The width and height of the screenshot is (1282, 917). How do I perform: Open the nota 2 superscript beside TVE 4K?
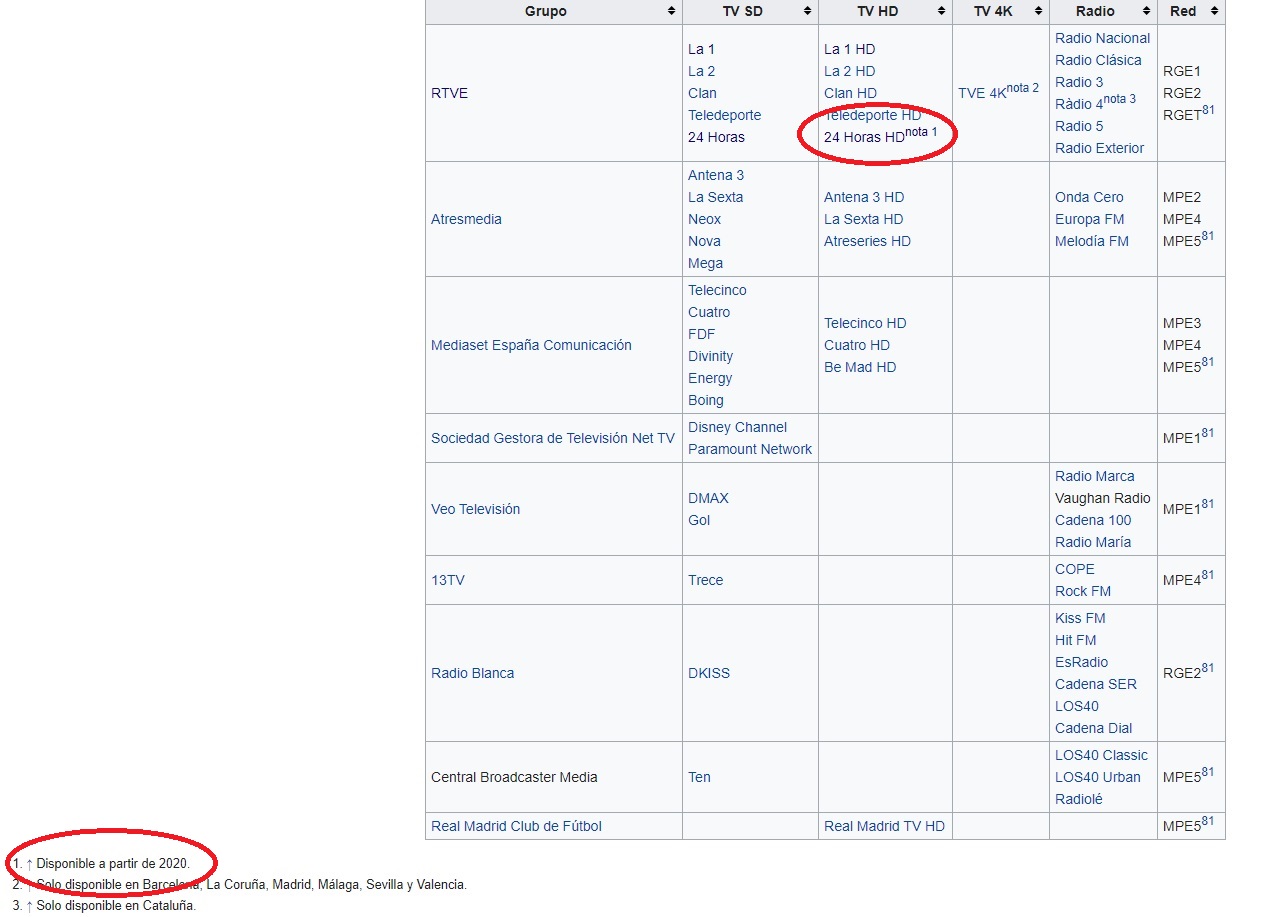point(1022,88)
